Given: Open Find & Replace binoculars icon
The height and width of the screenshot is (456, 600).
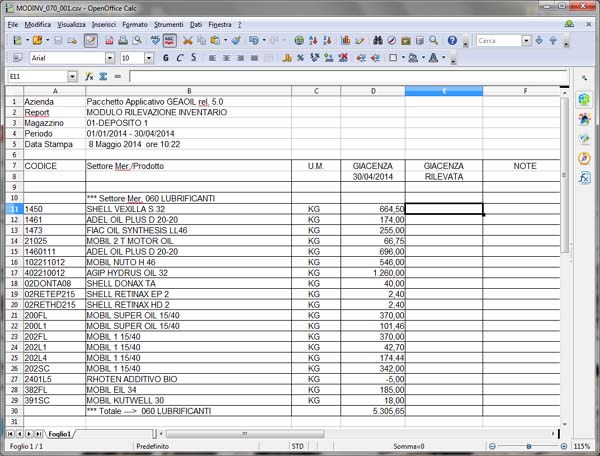Looking at the screenshot, I should point(378,40).
